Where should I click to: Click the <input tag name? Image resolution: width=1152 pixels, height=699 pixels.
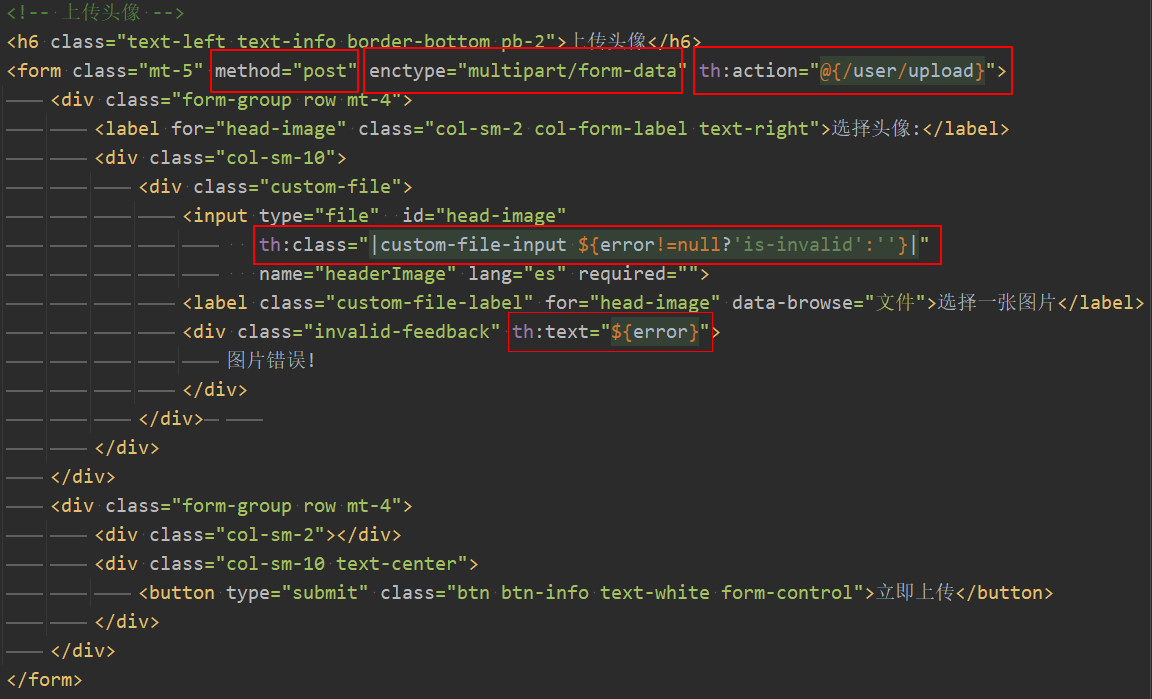215,215
